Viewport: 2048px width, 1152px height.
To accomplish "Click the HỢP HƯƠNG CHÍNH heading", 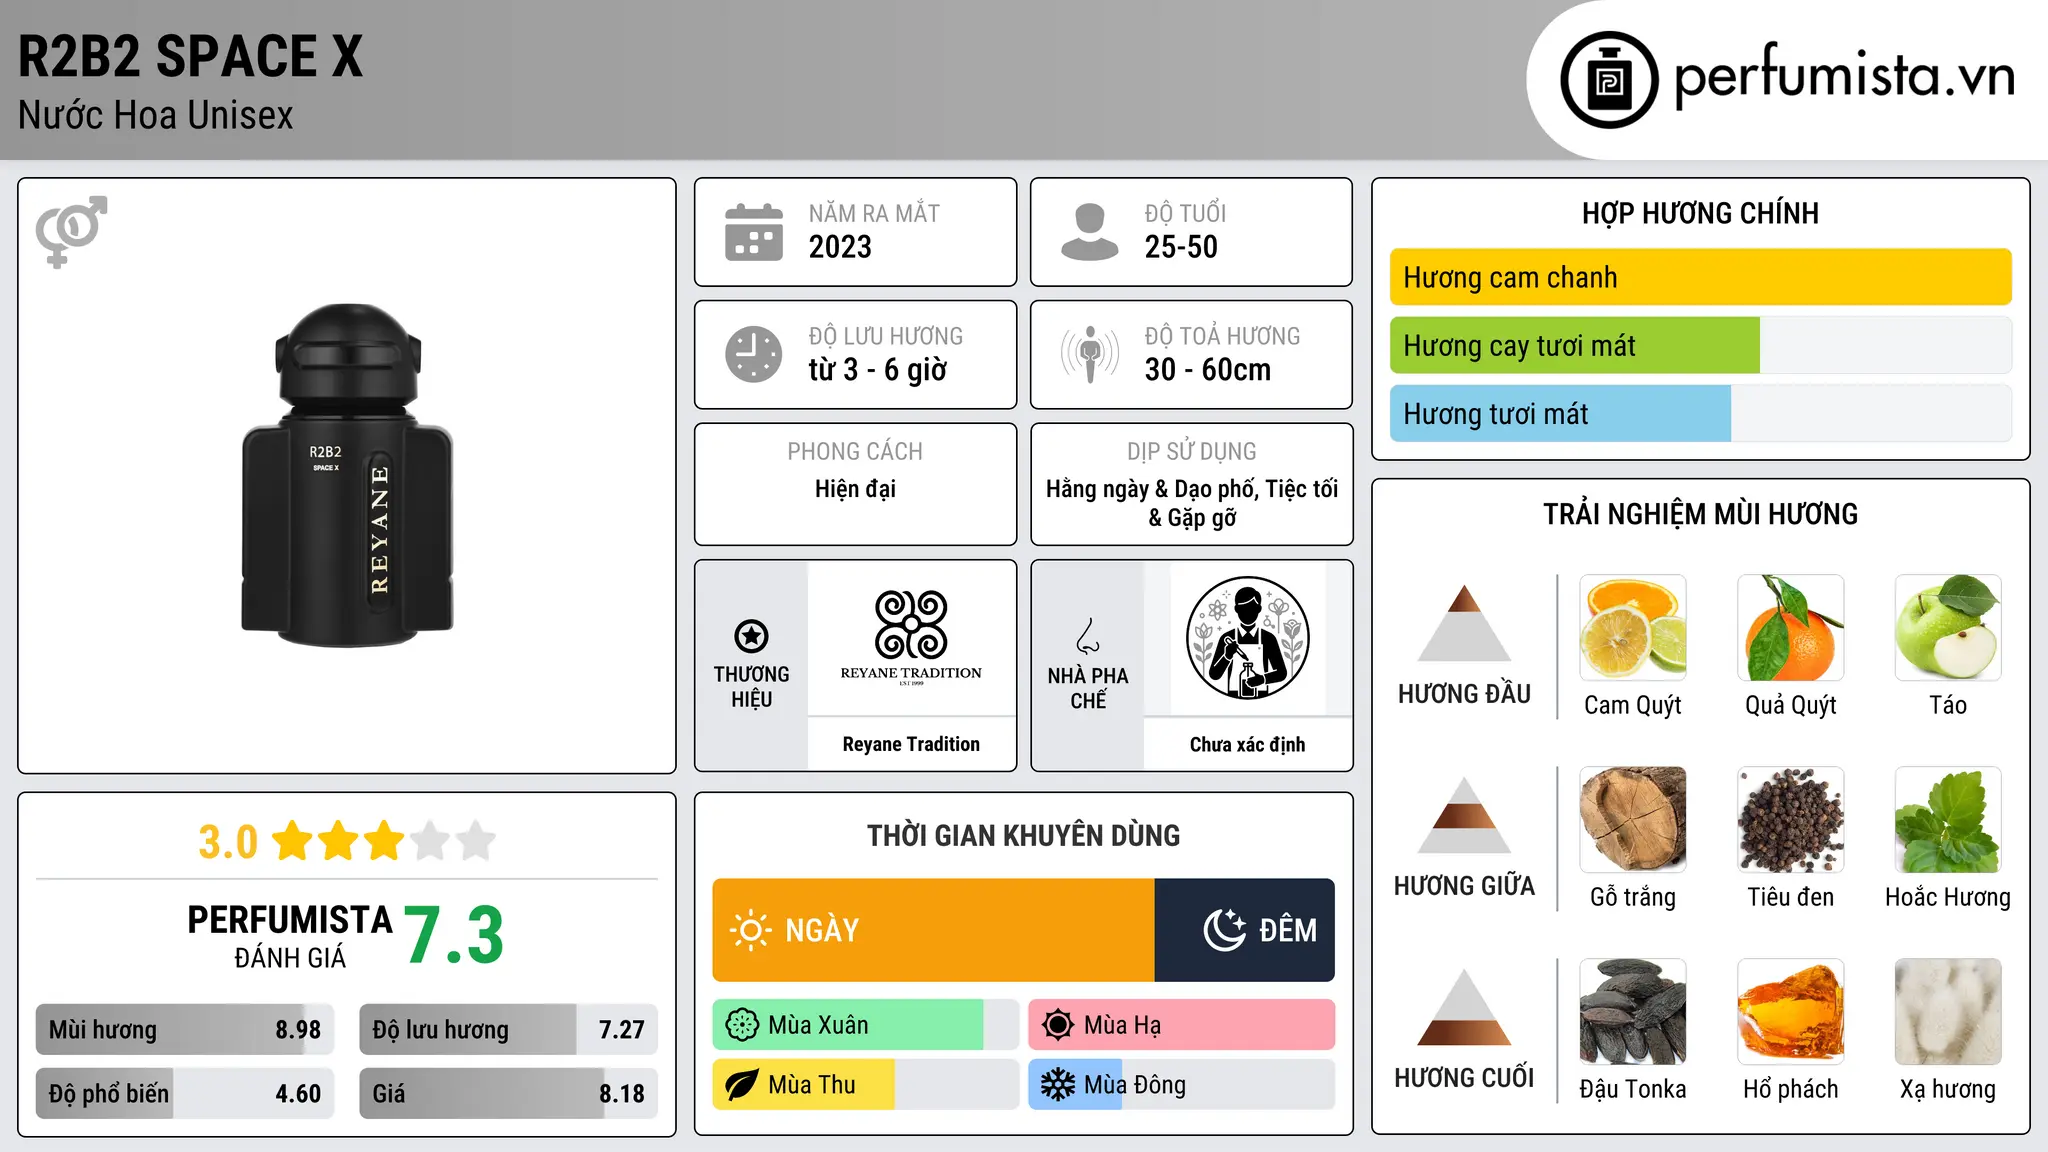I will tap(1700, 213).
